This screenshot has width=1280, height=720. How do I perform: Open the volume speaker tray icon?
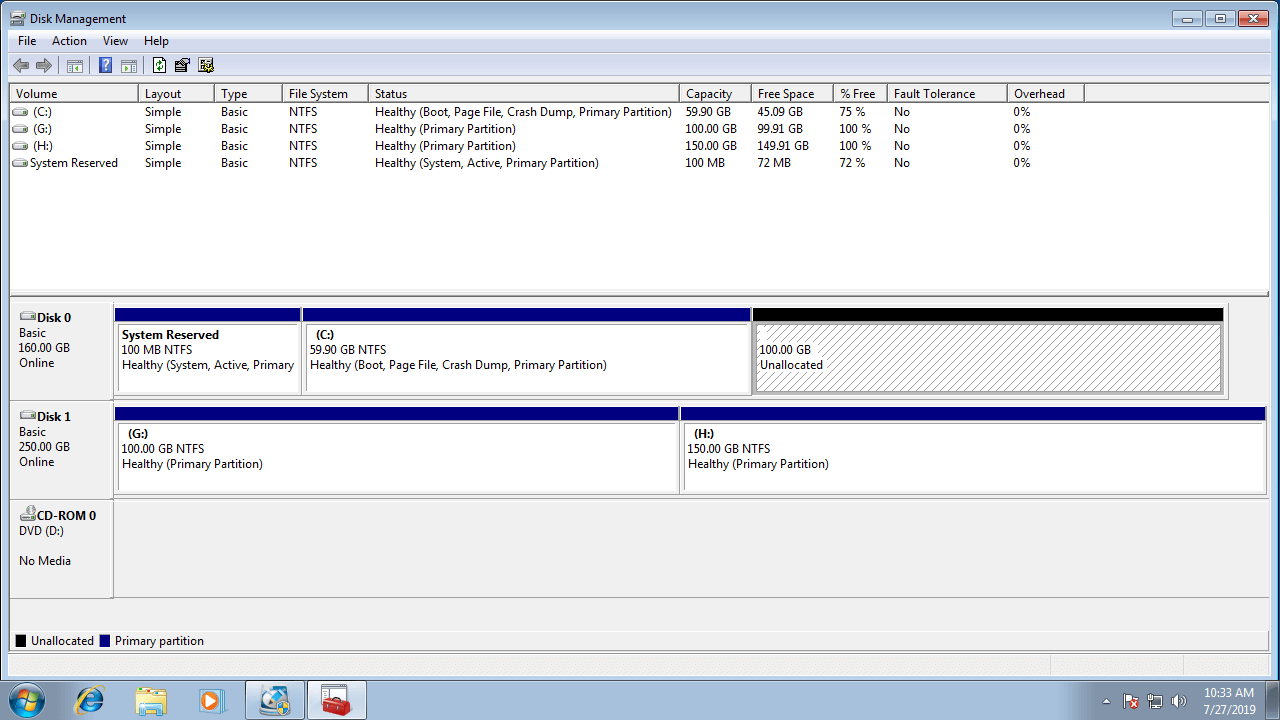[1179, 701]
